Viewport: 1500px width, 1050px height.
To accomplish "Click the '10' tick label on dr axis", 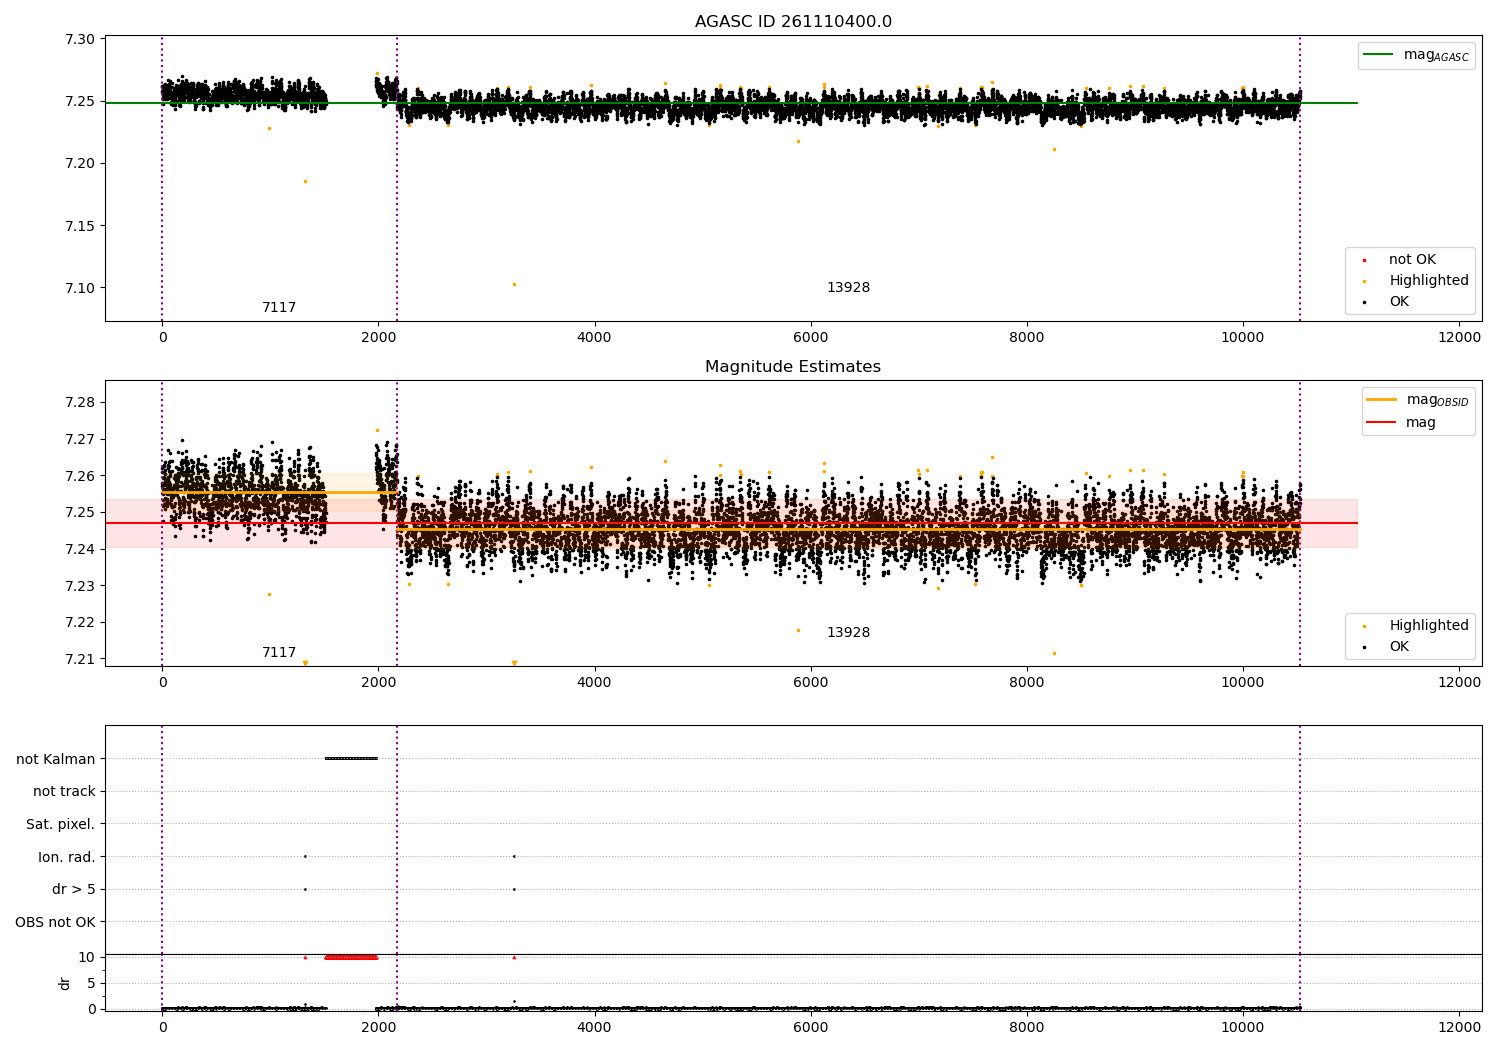I will pyautogui.click(x=87, y=958).
